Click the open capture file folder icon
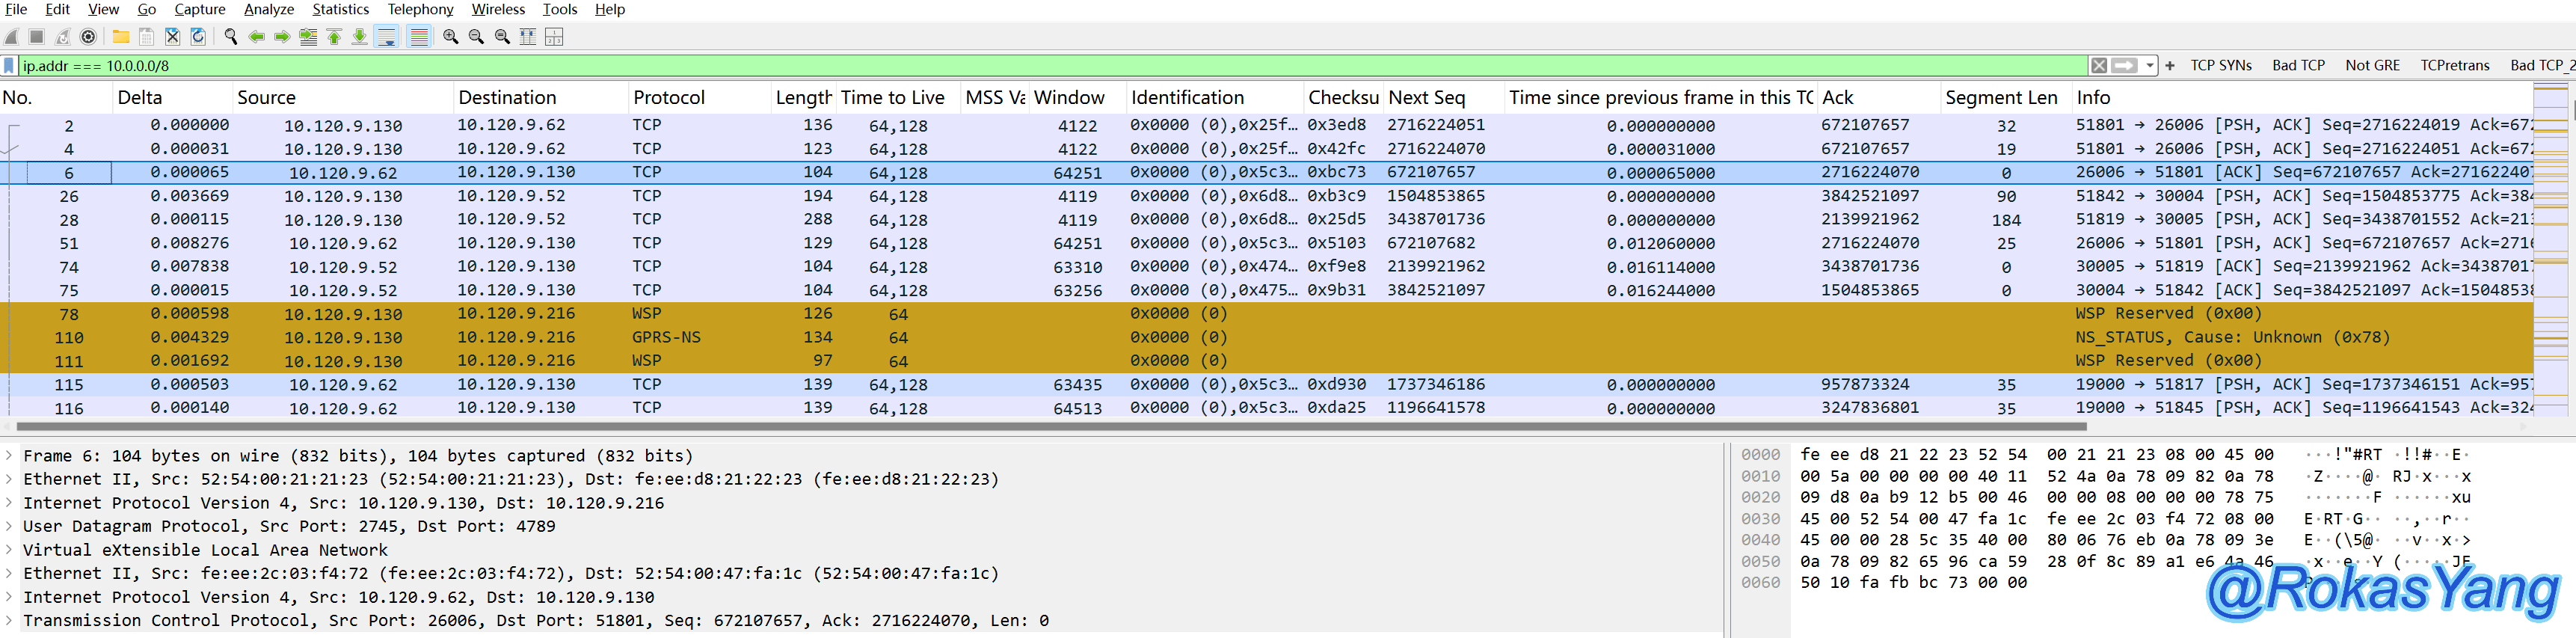 coord(120,37)
